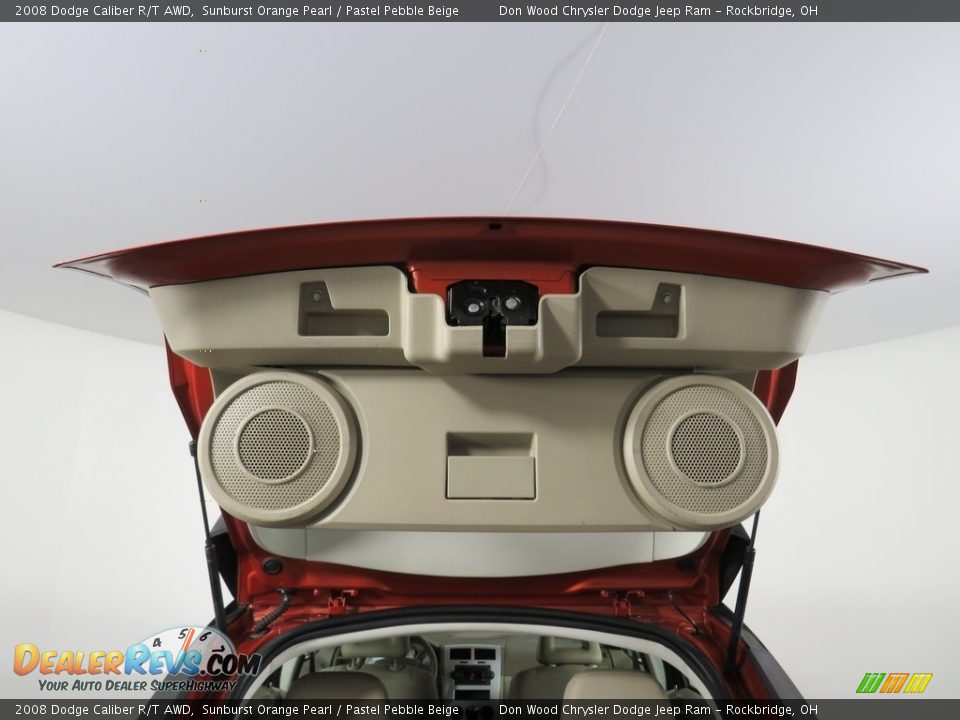Click the dashboard center stack seen through the hatch
The height and width of the screenshot is (720, 960).
[471, 669]
